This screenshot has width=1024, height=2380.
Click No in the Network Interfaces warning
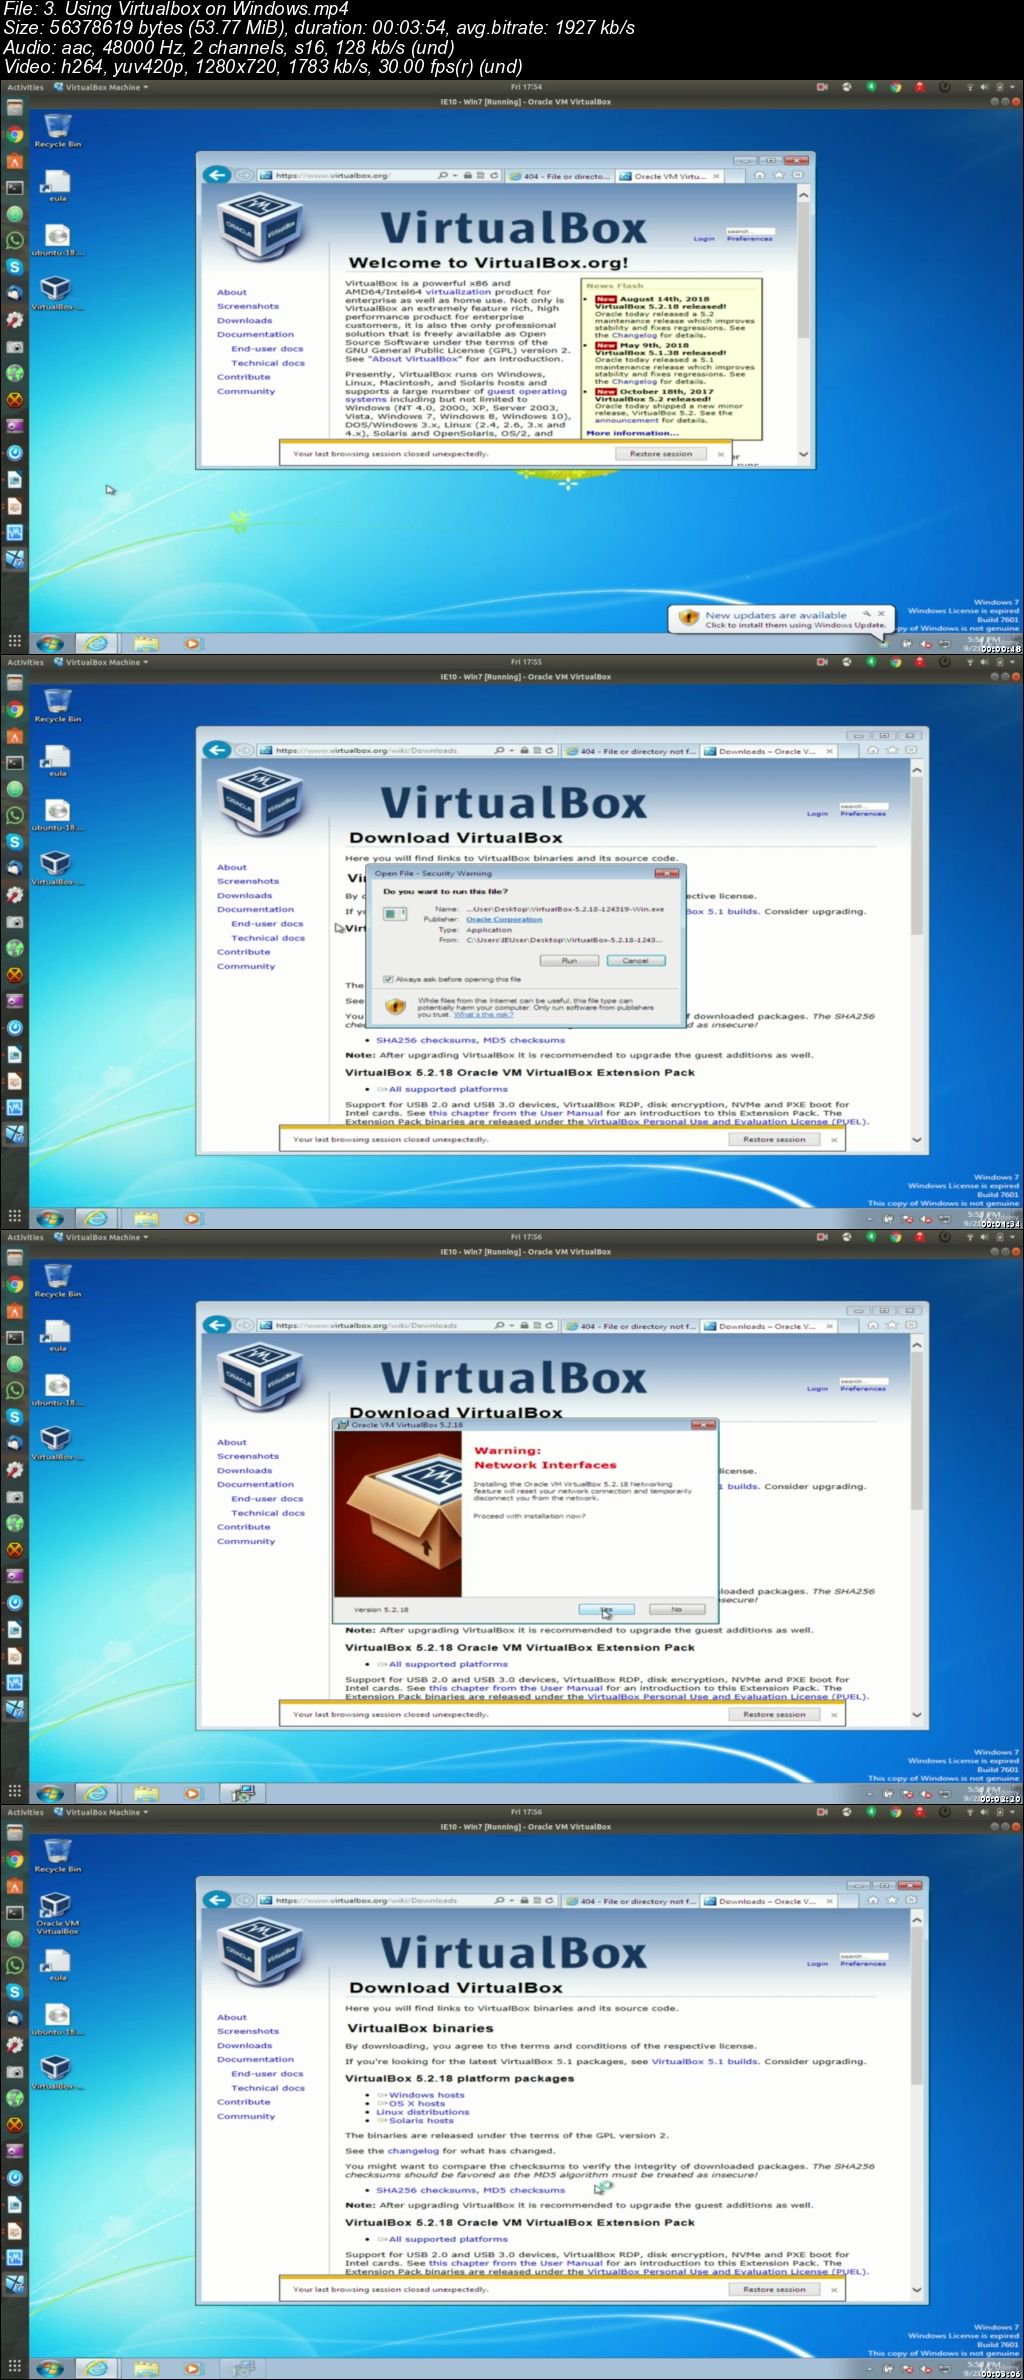(x=677, y=1609)
